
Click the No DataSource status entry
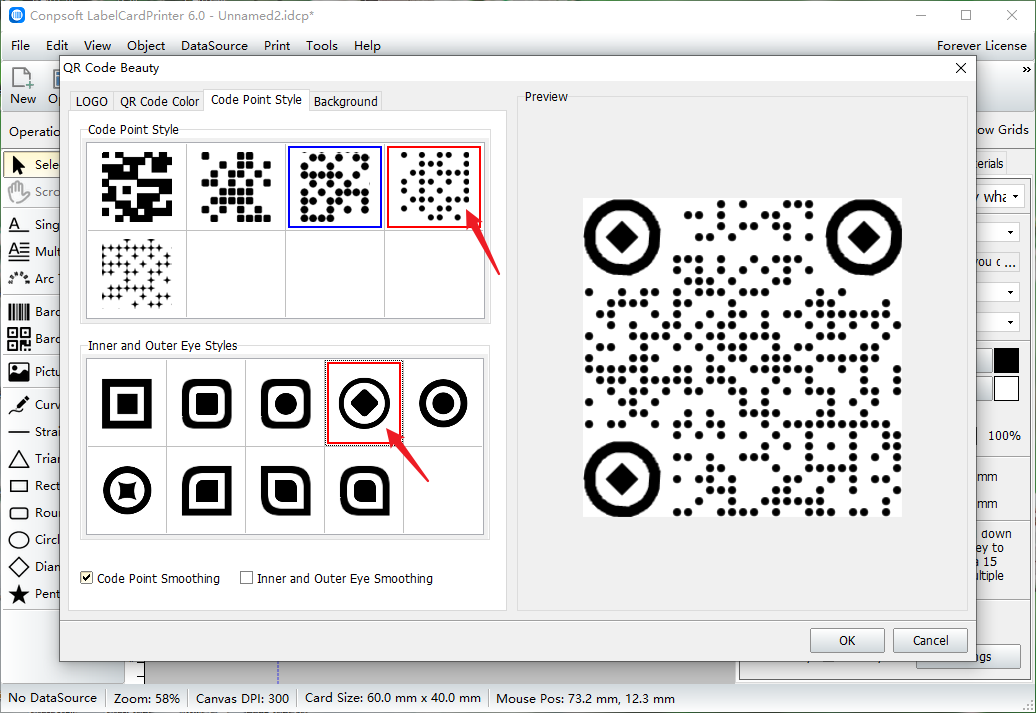pos(52,698)
